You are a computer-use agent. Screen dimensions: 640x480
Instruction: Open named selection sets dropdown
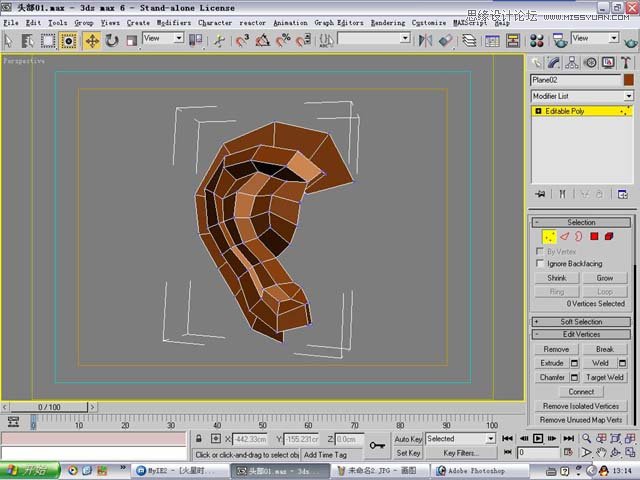pos(374,38)
